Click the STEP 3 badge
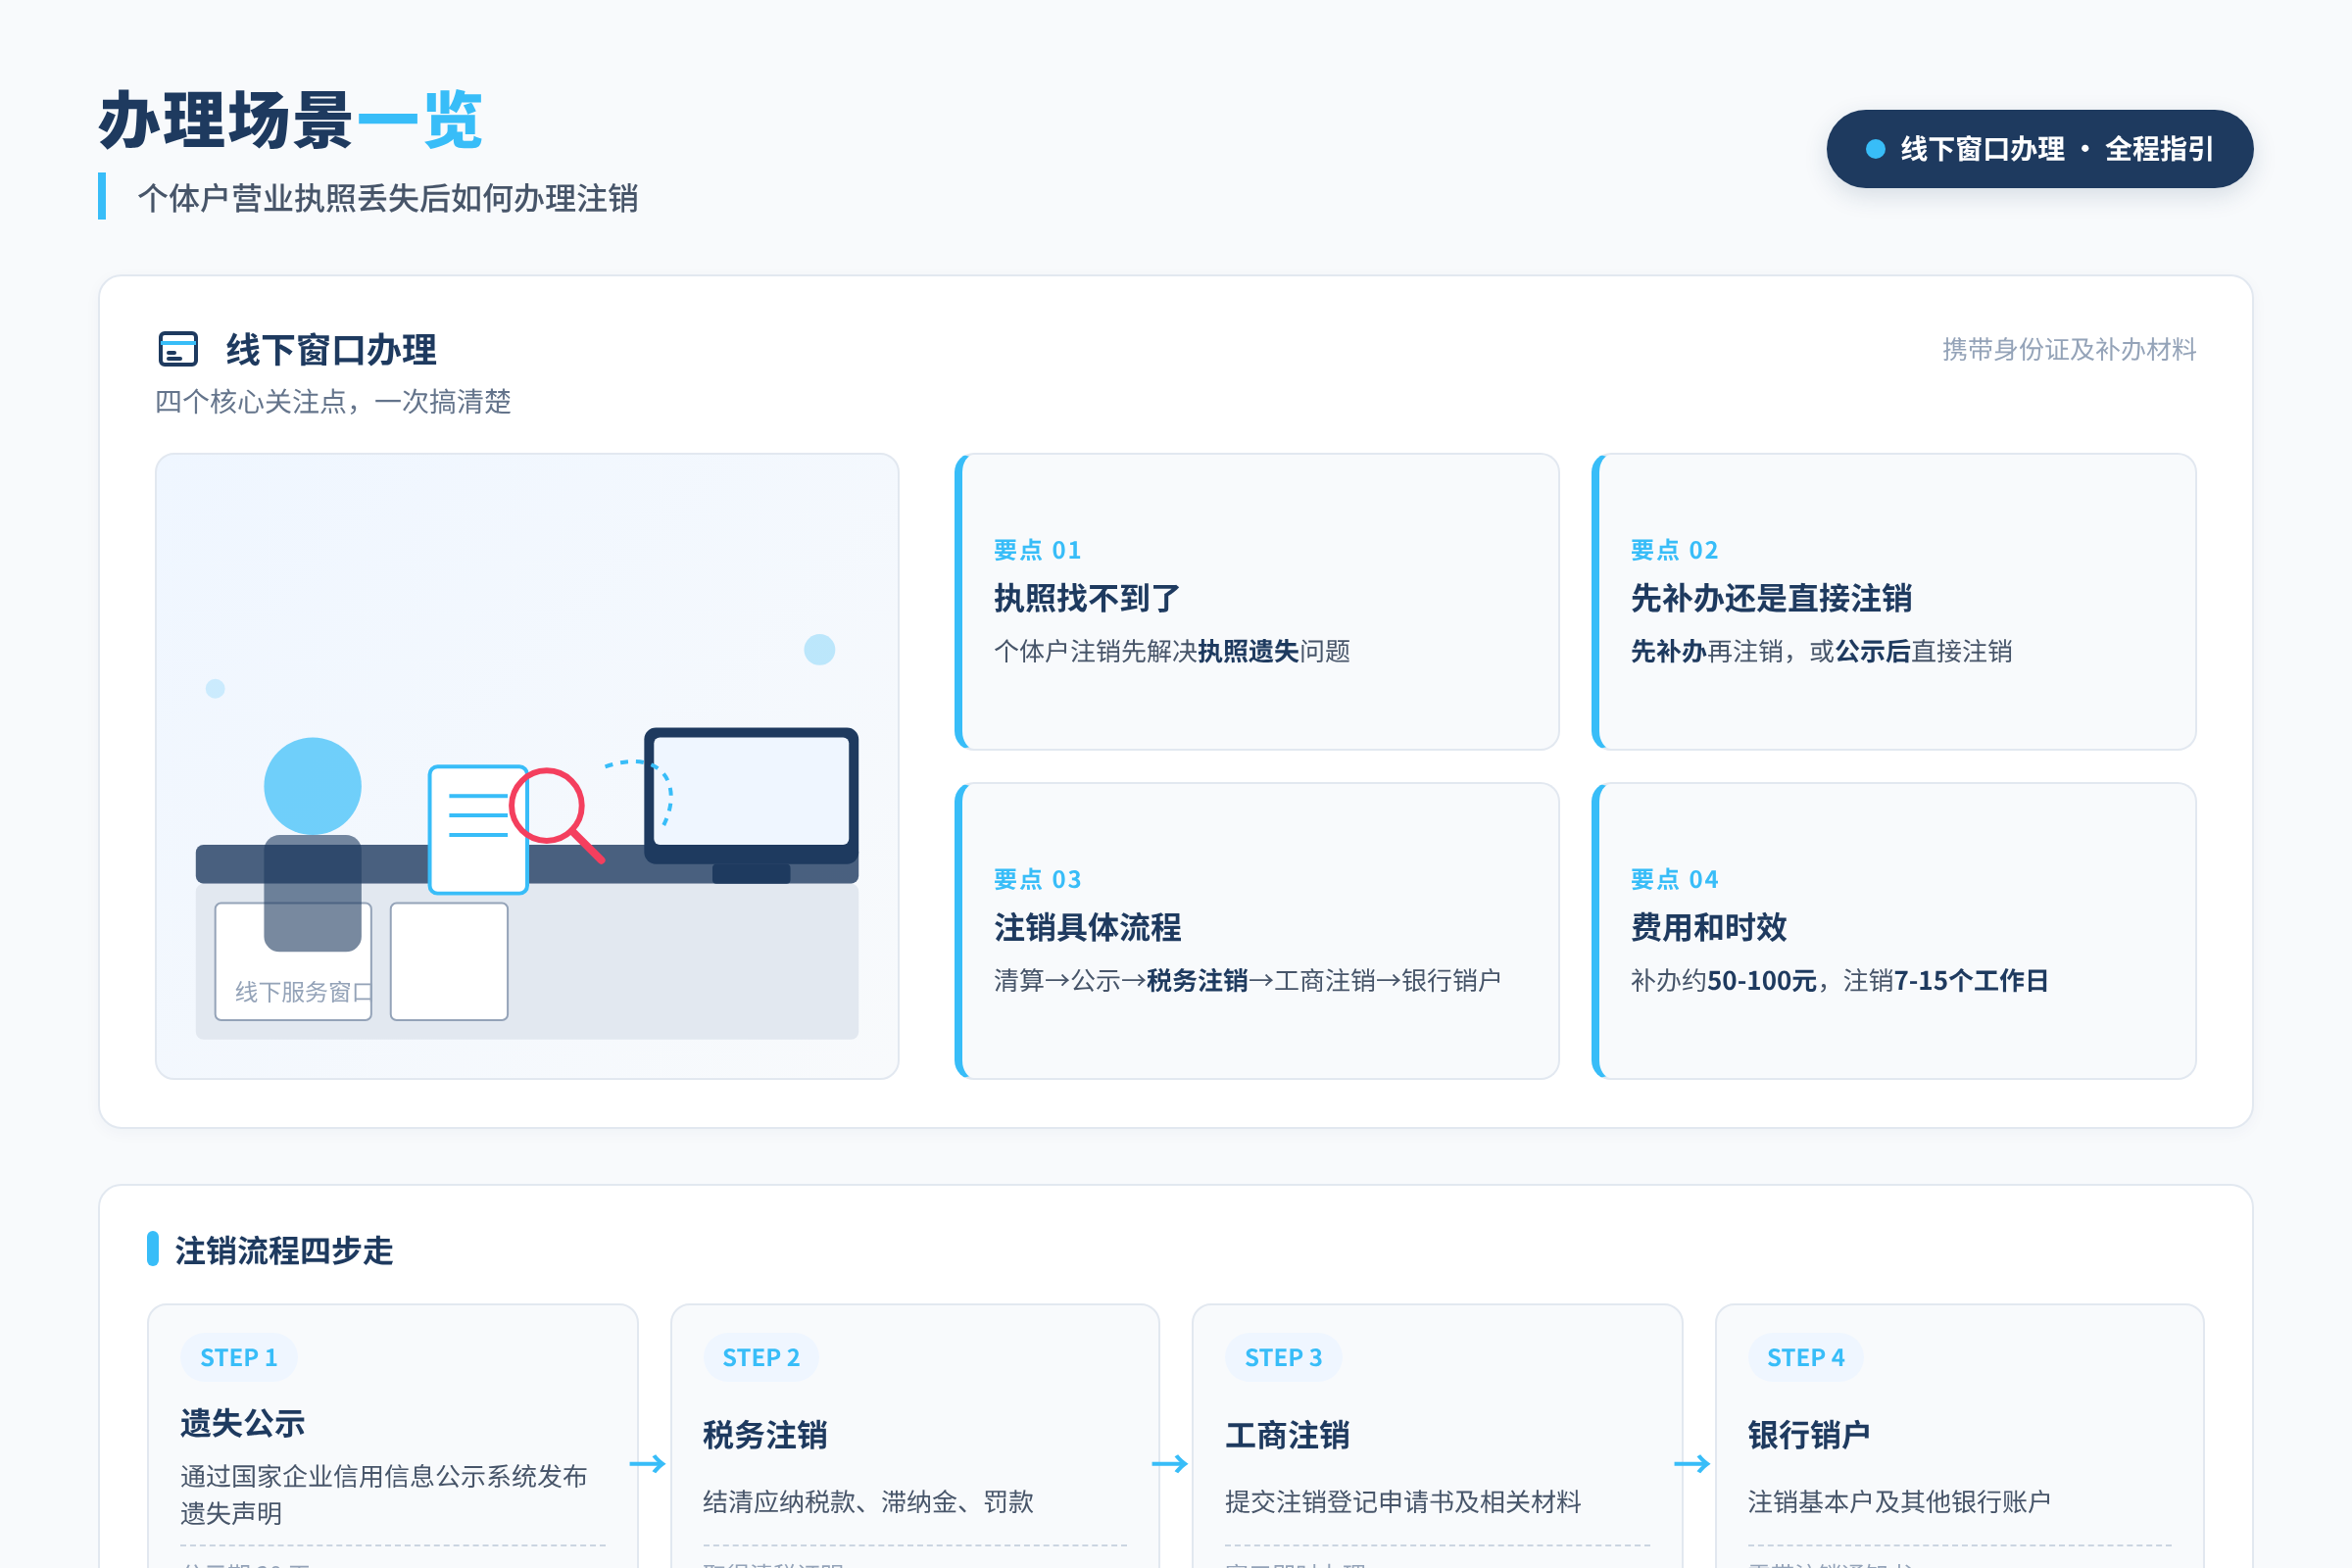This screenshot has width=2352, height=1568. pyautogui.click(x=1283, y=1357)
